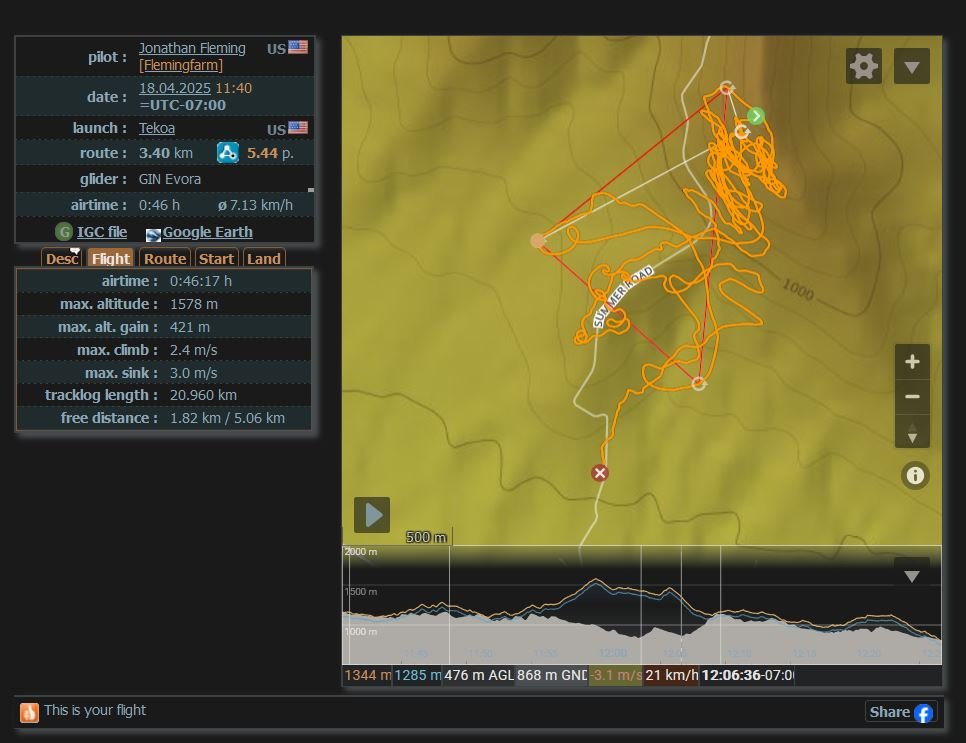Open pilot profile Jonathan Fleming
966x743 pixels.
[x=192, y=48]
